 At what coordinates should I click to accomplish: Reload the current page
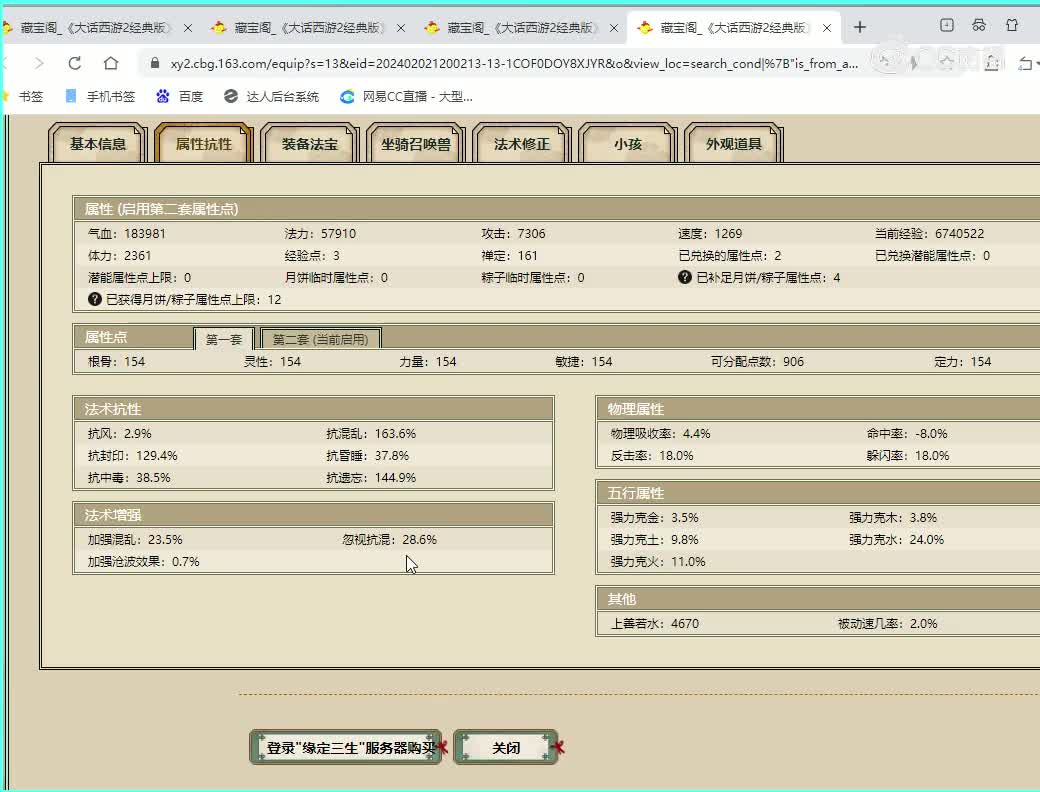point(75,63)
